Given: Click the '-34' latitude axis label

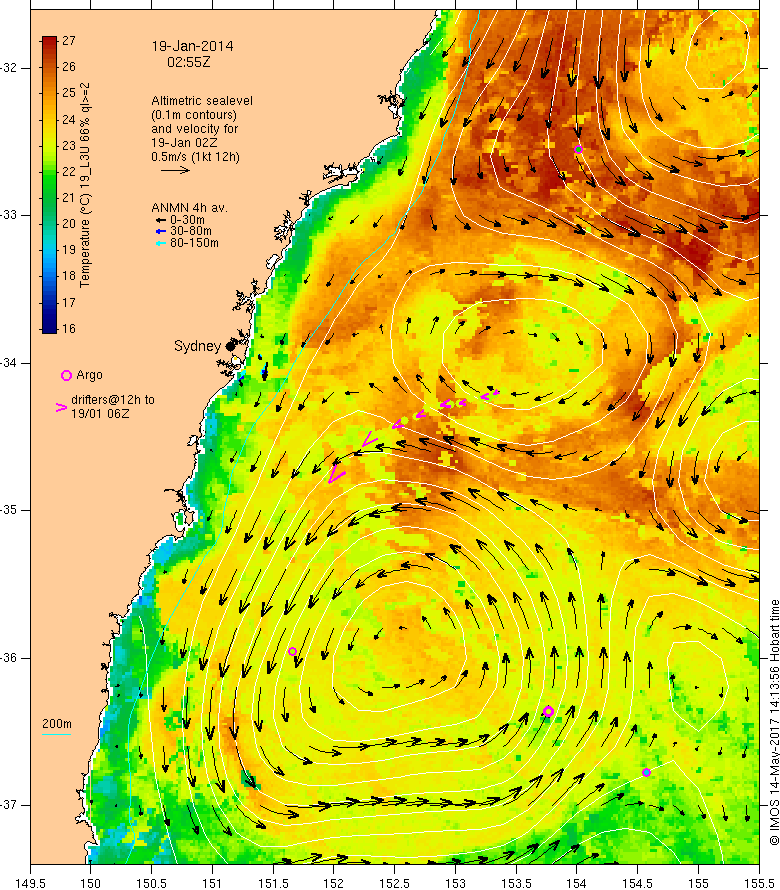Looking at the screenshot, I should click(9, 363).
